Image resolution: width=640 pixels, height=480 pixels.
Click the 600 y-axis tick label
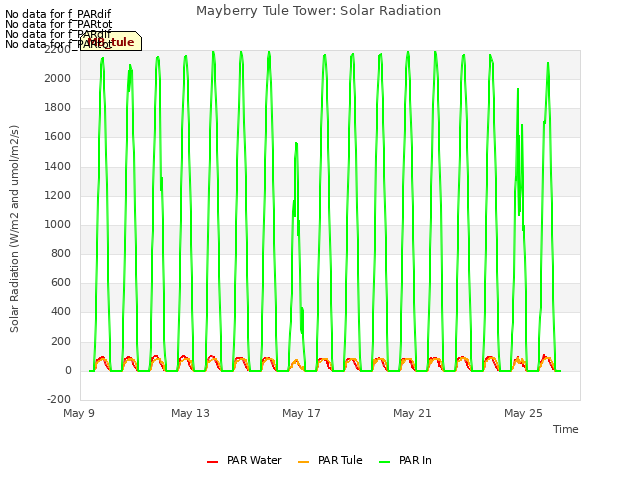61,283
